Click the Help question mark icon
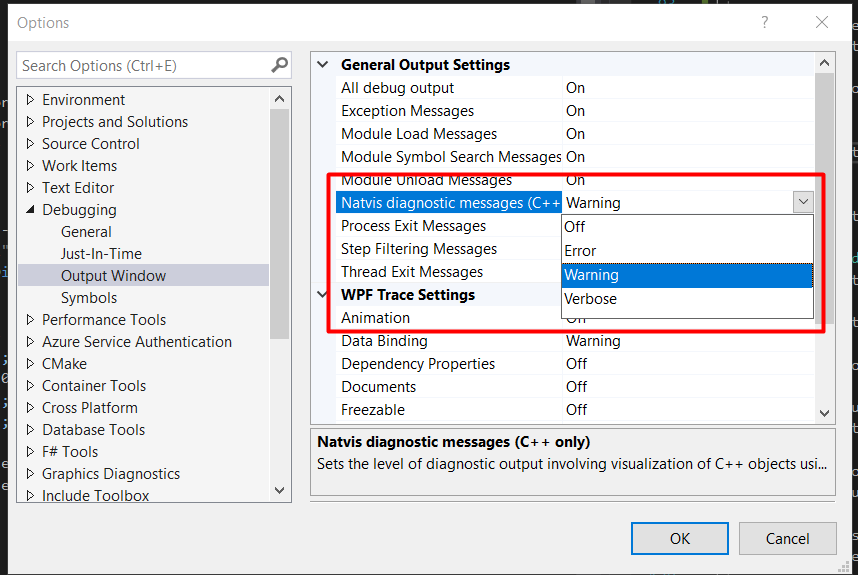The image size is (858, 575). (x=766, y=22)
